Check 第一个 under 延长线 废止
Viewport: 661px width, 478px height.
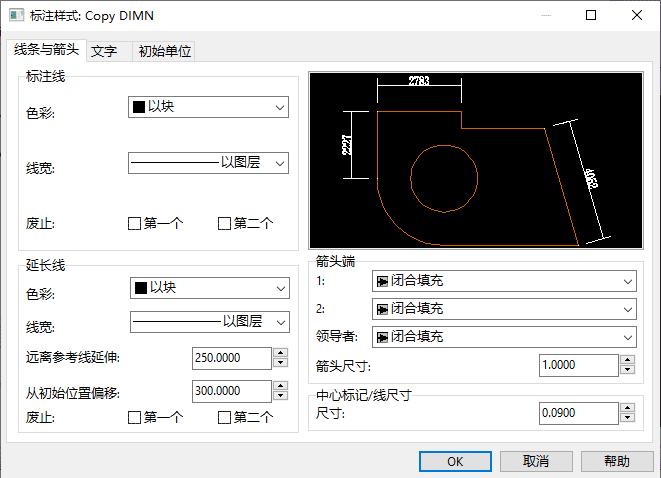tap(135, 418)
